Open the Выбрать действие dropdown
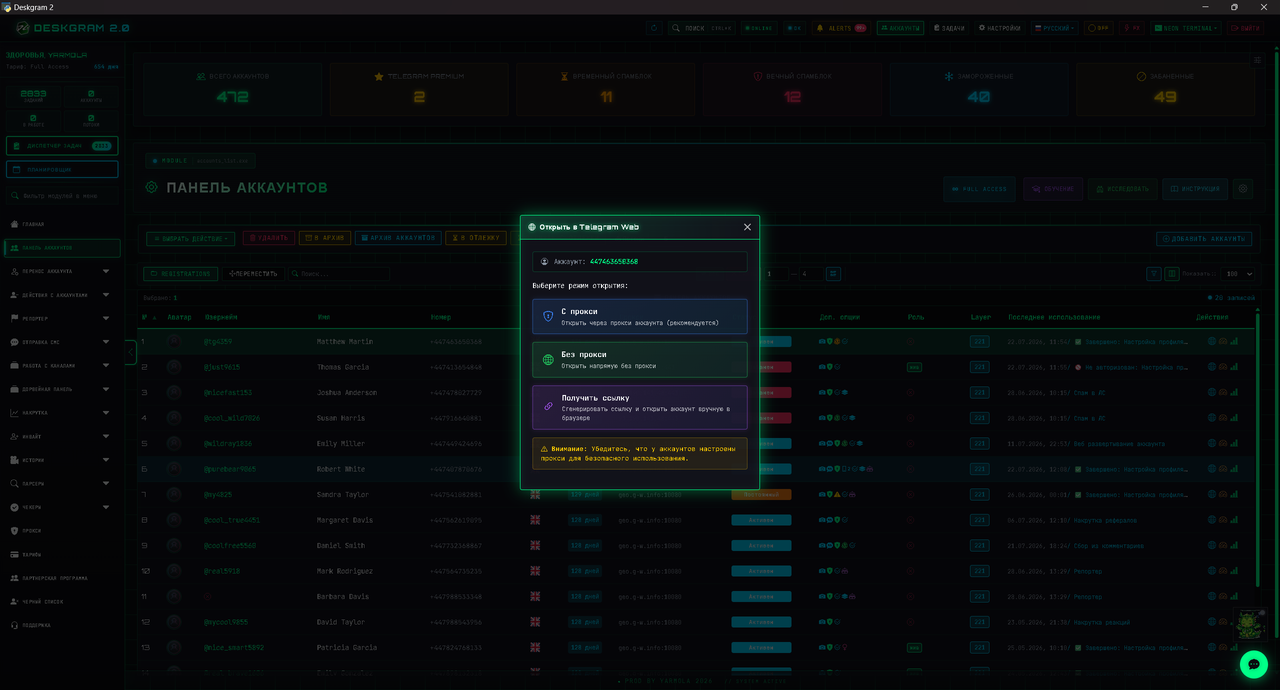Image resolution: width=1280 pixels, height=690 pixels. coord(191,239)
